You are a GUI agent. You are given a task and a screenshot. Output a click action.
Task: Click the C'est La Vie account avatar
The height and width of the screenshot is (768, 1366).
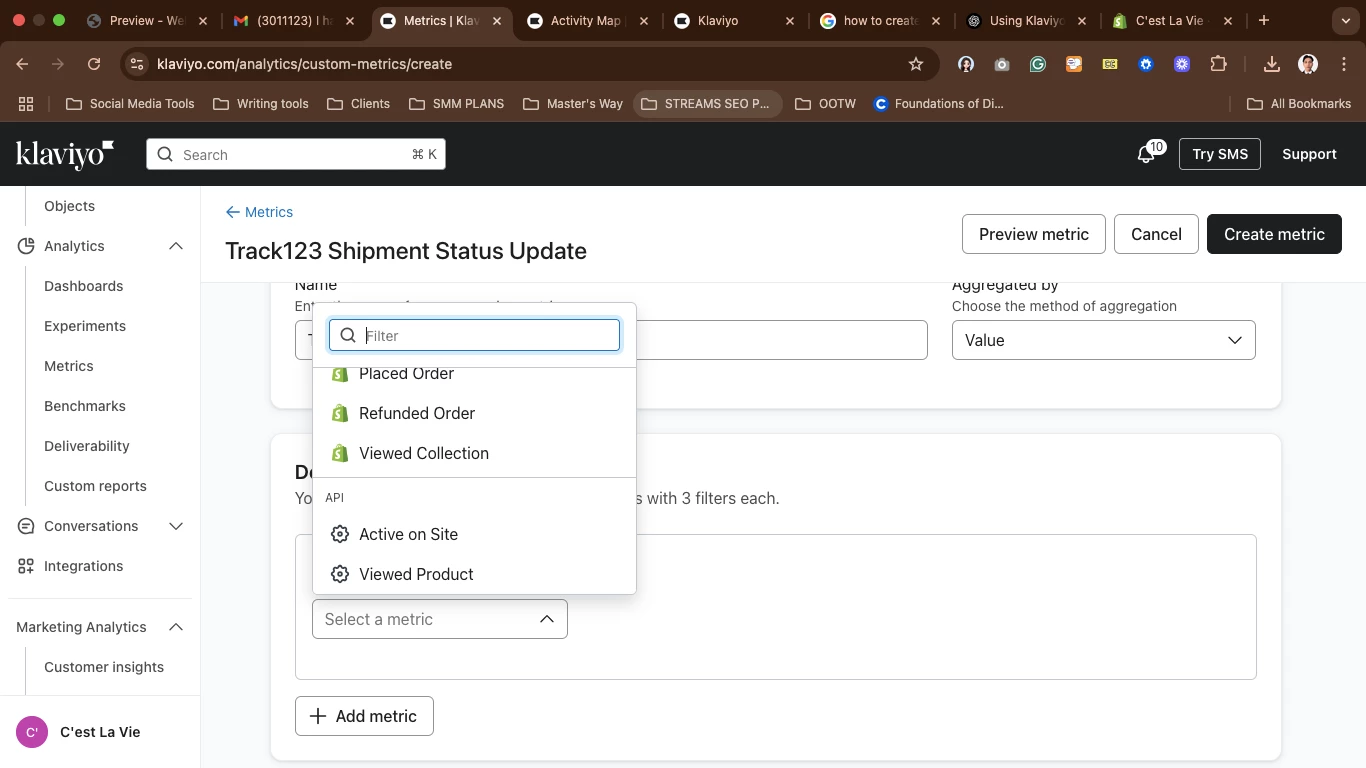click(32, 732)
